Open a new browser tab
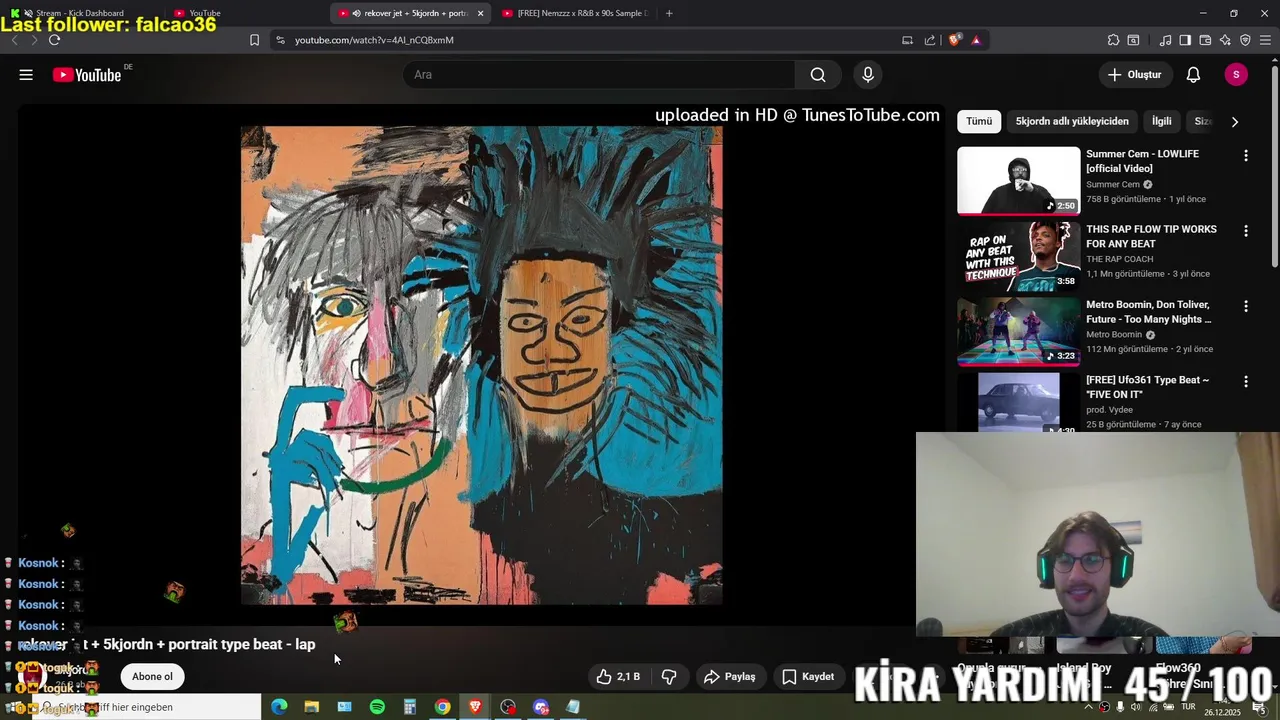Screen dimensions: 1280x720 pyautogui.click(x=669, y=13)
